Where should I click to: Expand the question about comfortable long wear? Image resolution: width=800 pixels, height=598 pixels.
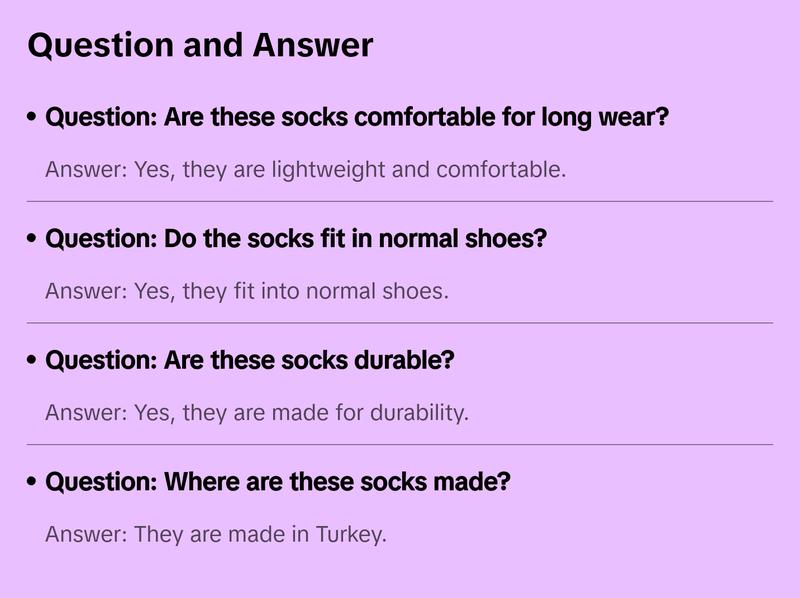pos(357,118)
